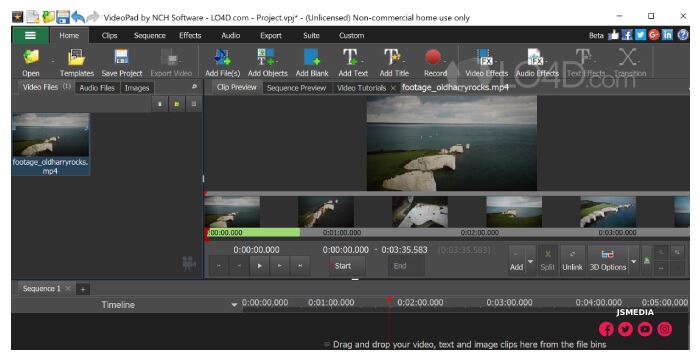The width and height of the screenshot is (700, 360).
Task: Expand the Add button dropdown arrow
Action: tap(530, 261)
